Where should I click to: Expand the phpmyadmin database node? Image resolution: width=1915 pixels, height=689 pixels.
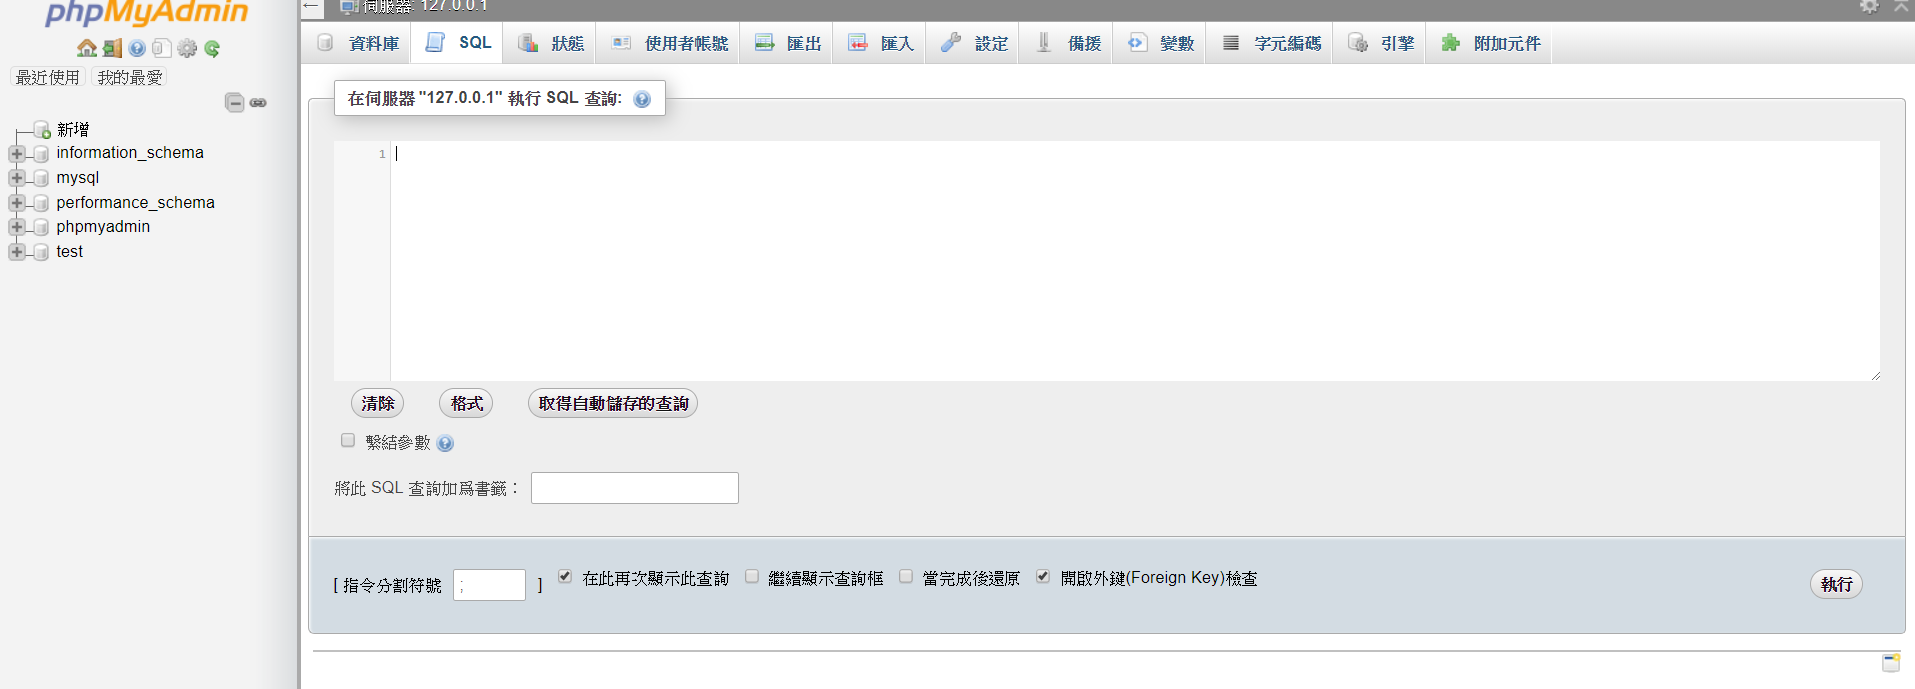[x=16, y=227]
